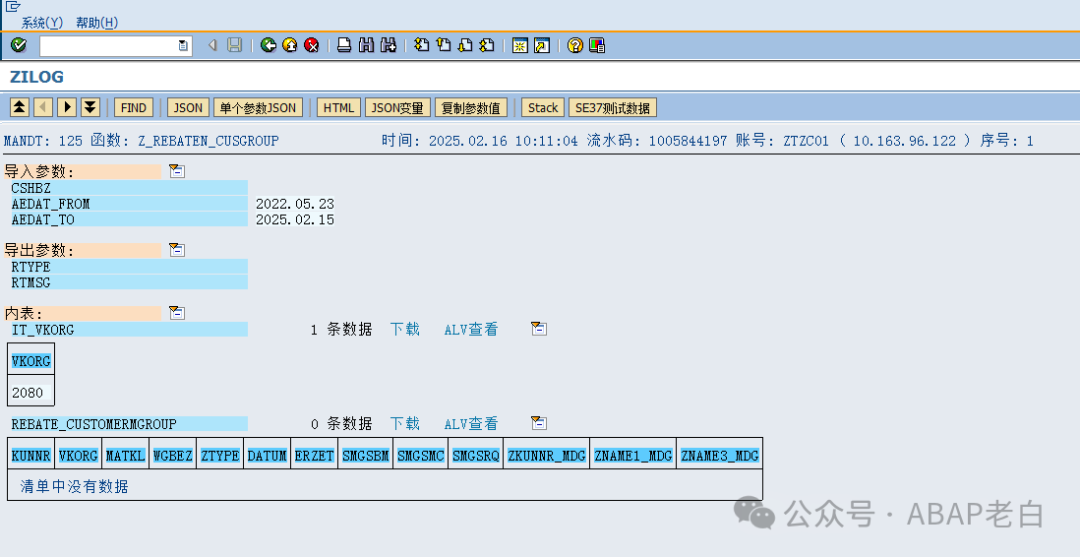Click the Find Next binoculars icon
The width and height of the screenshot is (1080, 557).
pos(388,45)
